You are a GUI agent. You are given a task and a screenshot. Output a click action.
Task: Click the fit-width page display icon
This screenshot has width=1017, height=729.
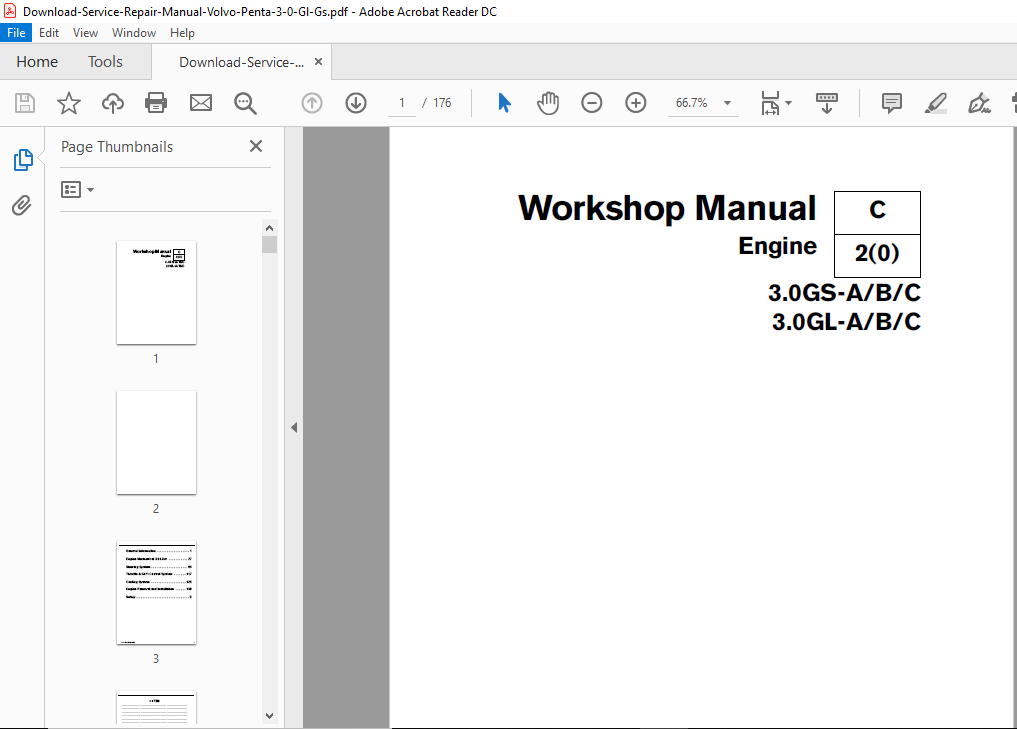point(770,103)
